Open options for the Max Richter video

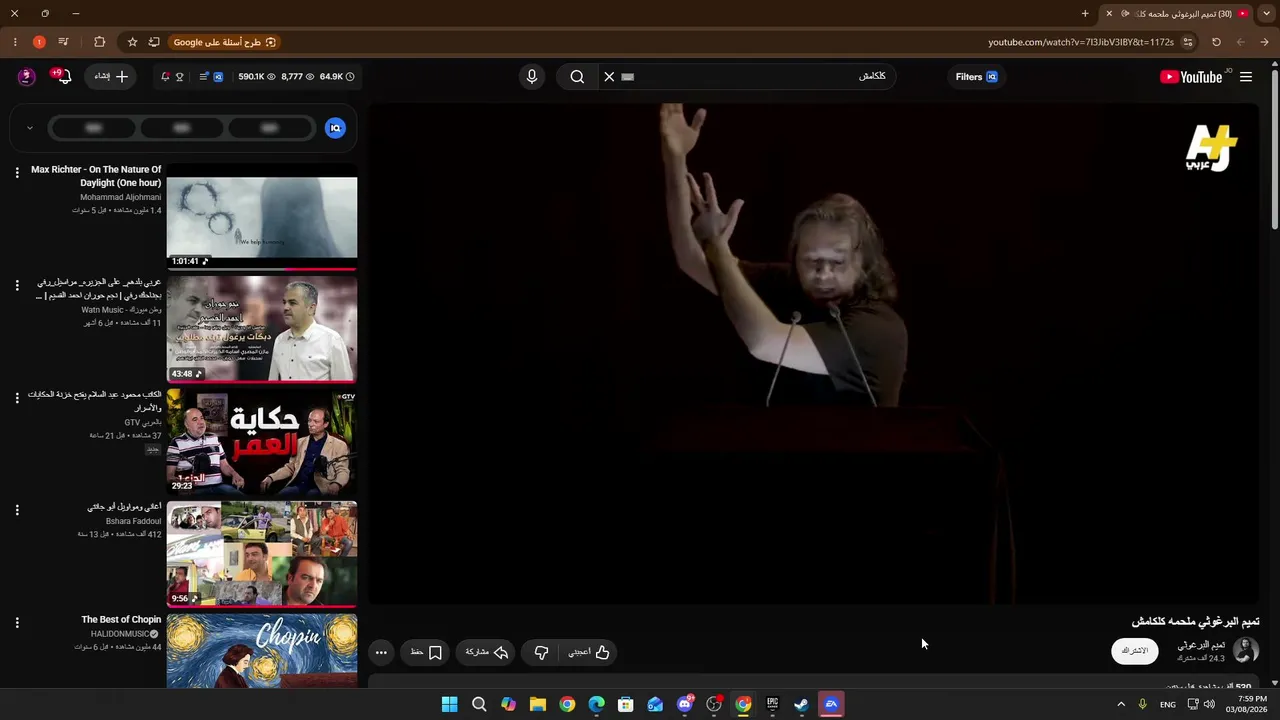coord(17,173)
